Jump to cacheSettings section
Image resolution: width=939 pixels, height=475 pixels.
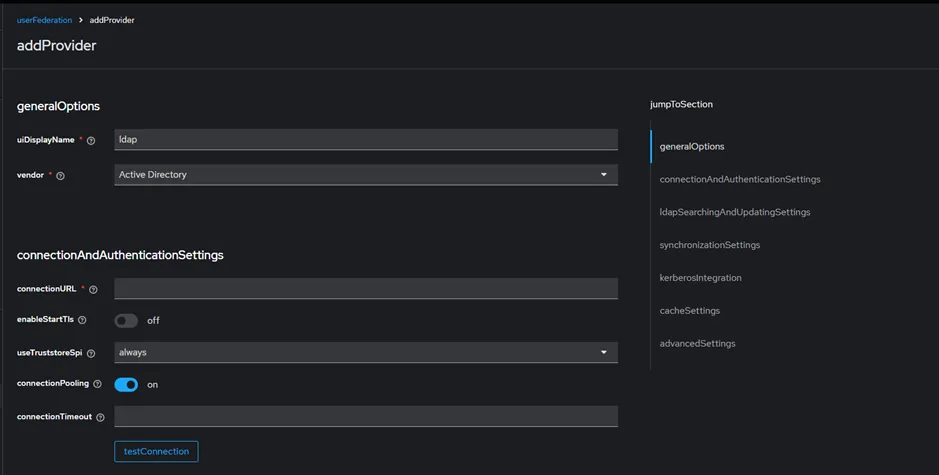click(689, 311)
